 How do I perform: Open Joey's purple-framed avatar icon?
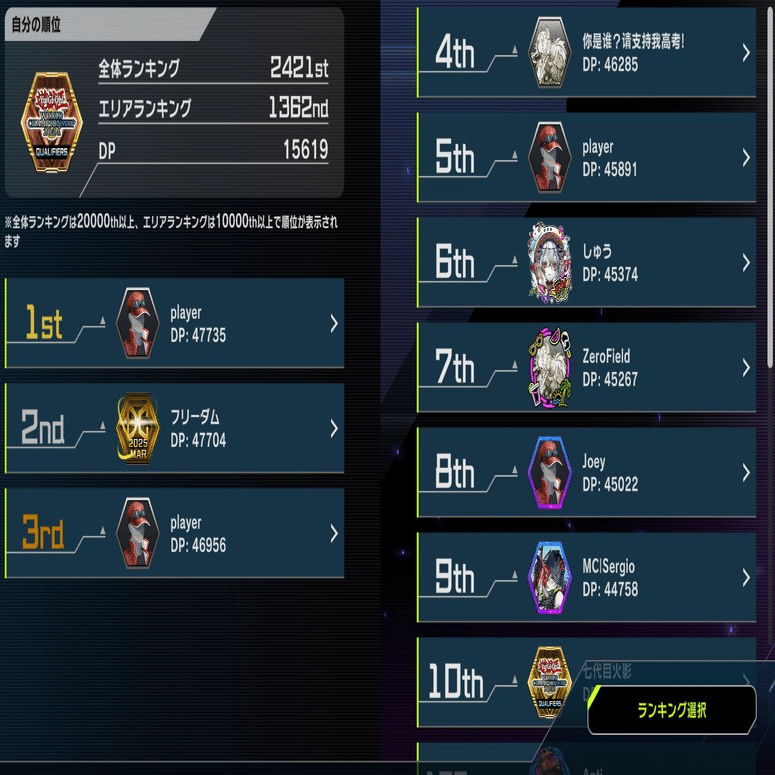pos(549,473)
